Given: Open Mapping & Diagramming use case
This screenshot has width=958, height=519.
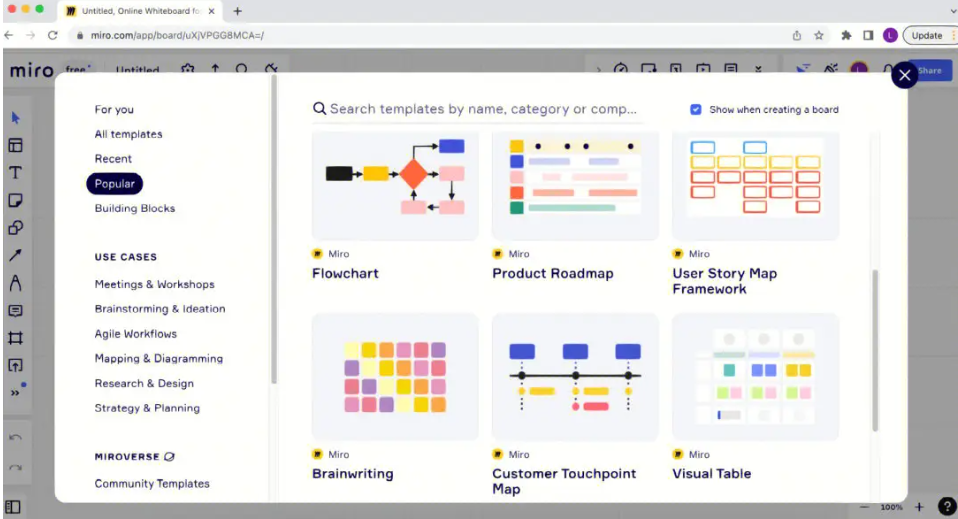Looking at the screenshot, I should 159,359.
